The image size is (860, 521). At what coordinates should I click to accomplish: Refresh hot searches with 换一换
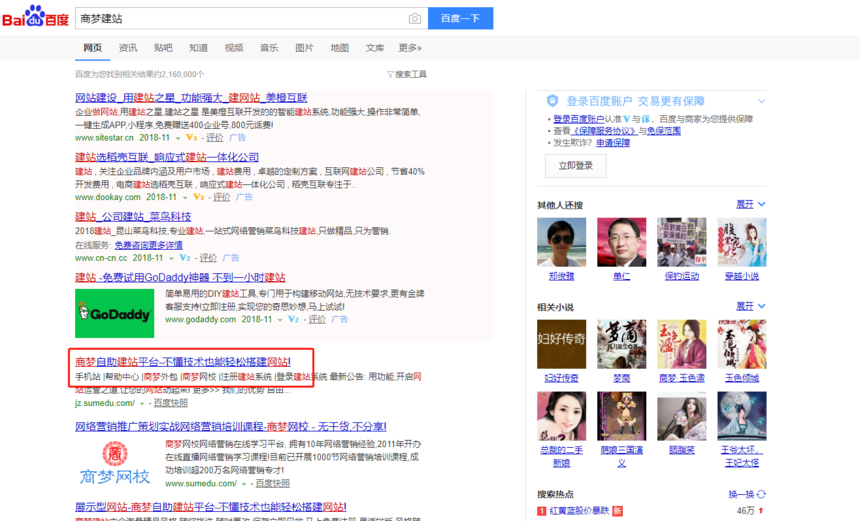747,494
